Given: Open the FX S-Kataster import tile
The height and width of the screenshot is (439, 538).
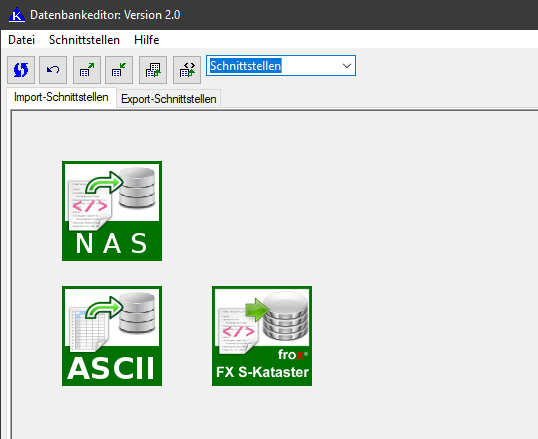Looking at the screenshot, I should tap(262, 336).
